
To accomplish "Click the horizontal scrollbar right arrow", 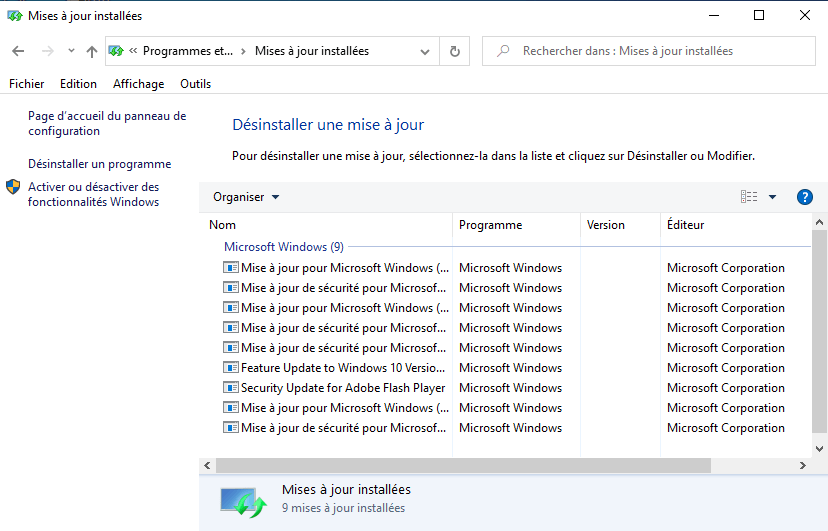I will coord(803,466).
